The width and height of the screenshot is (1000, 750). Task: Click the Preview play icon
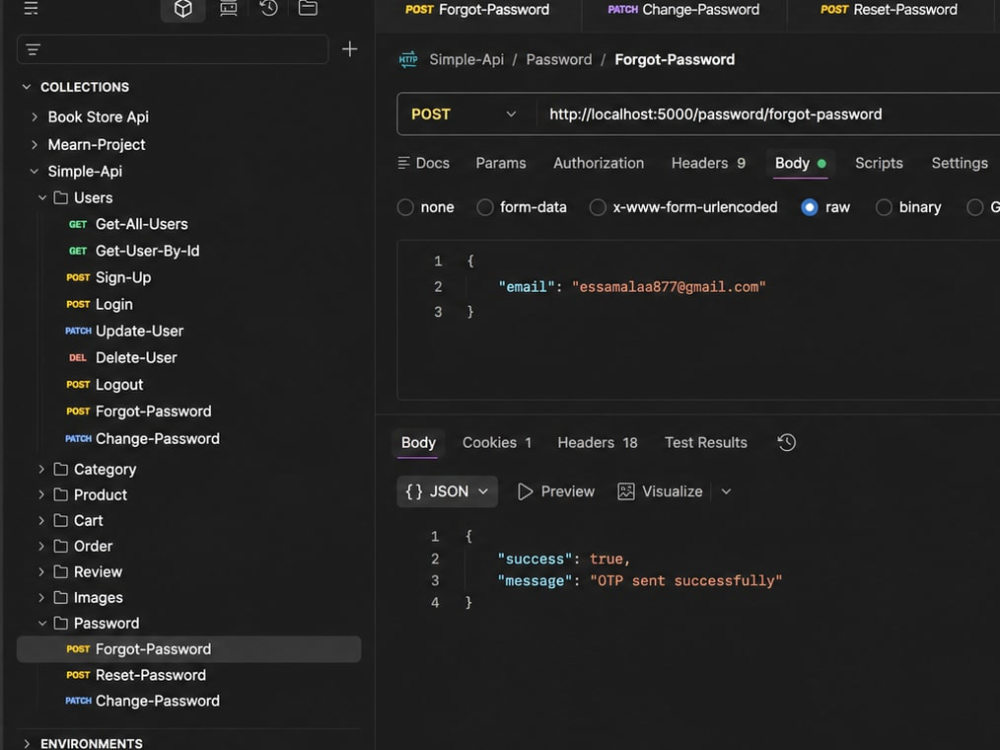click(525, 492)
